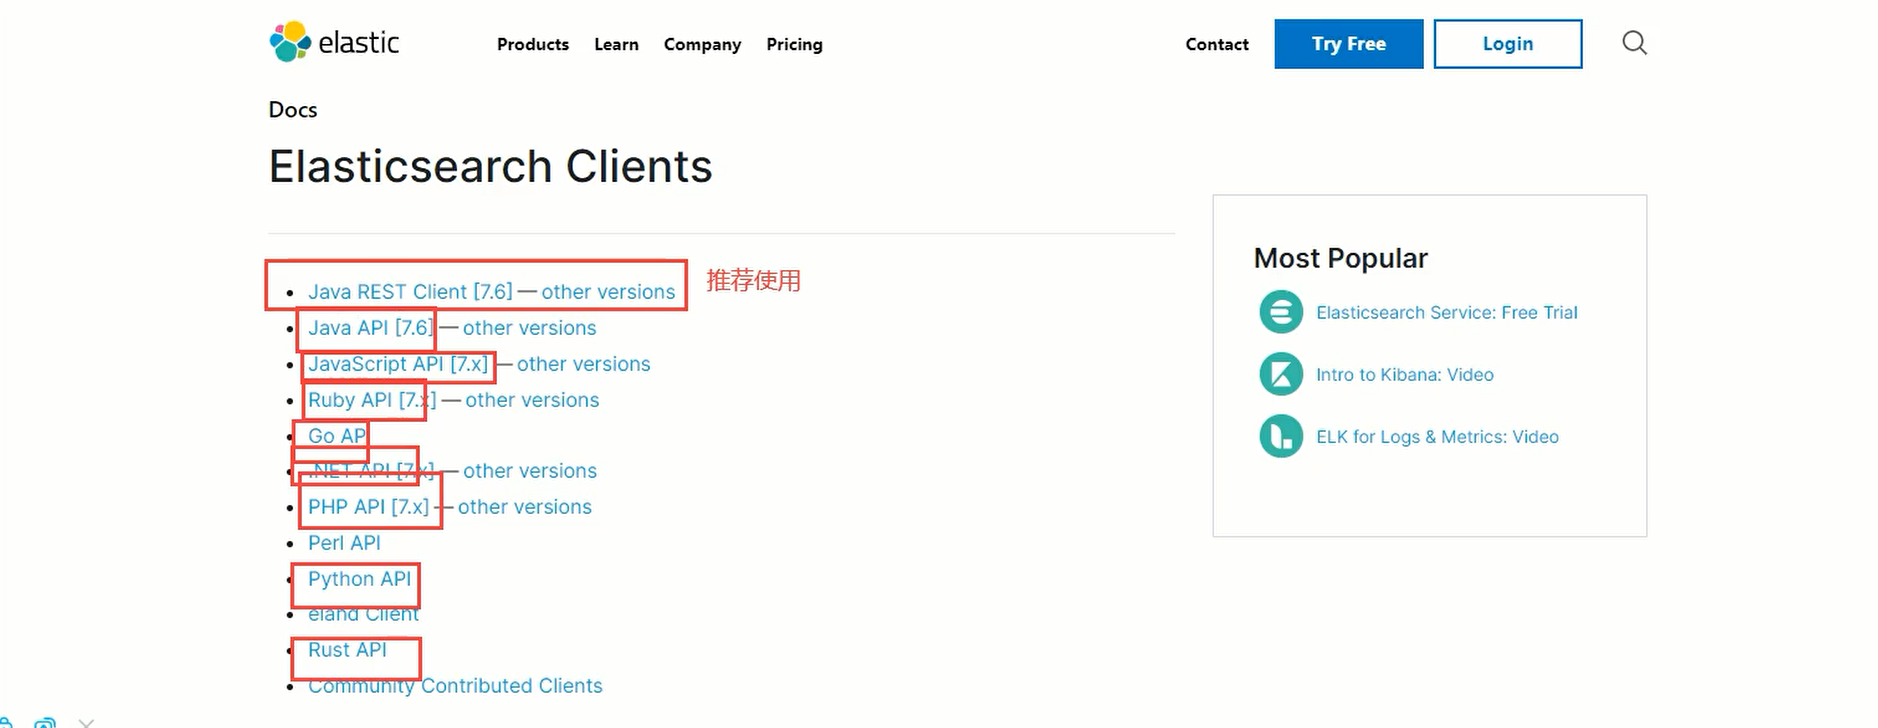
Task: Open JavaScript API [7.x] docs
Action: pyautogui.click(x=398, y=364)
